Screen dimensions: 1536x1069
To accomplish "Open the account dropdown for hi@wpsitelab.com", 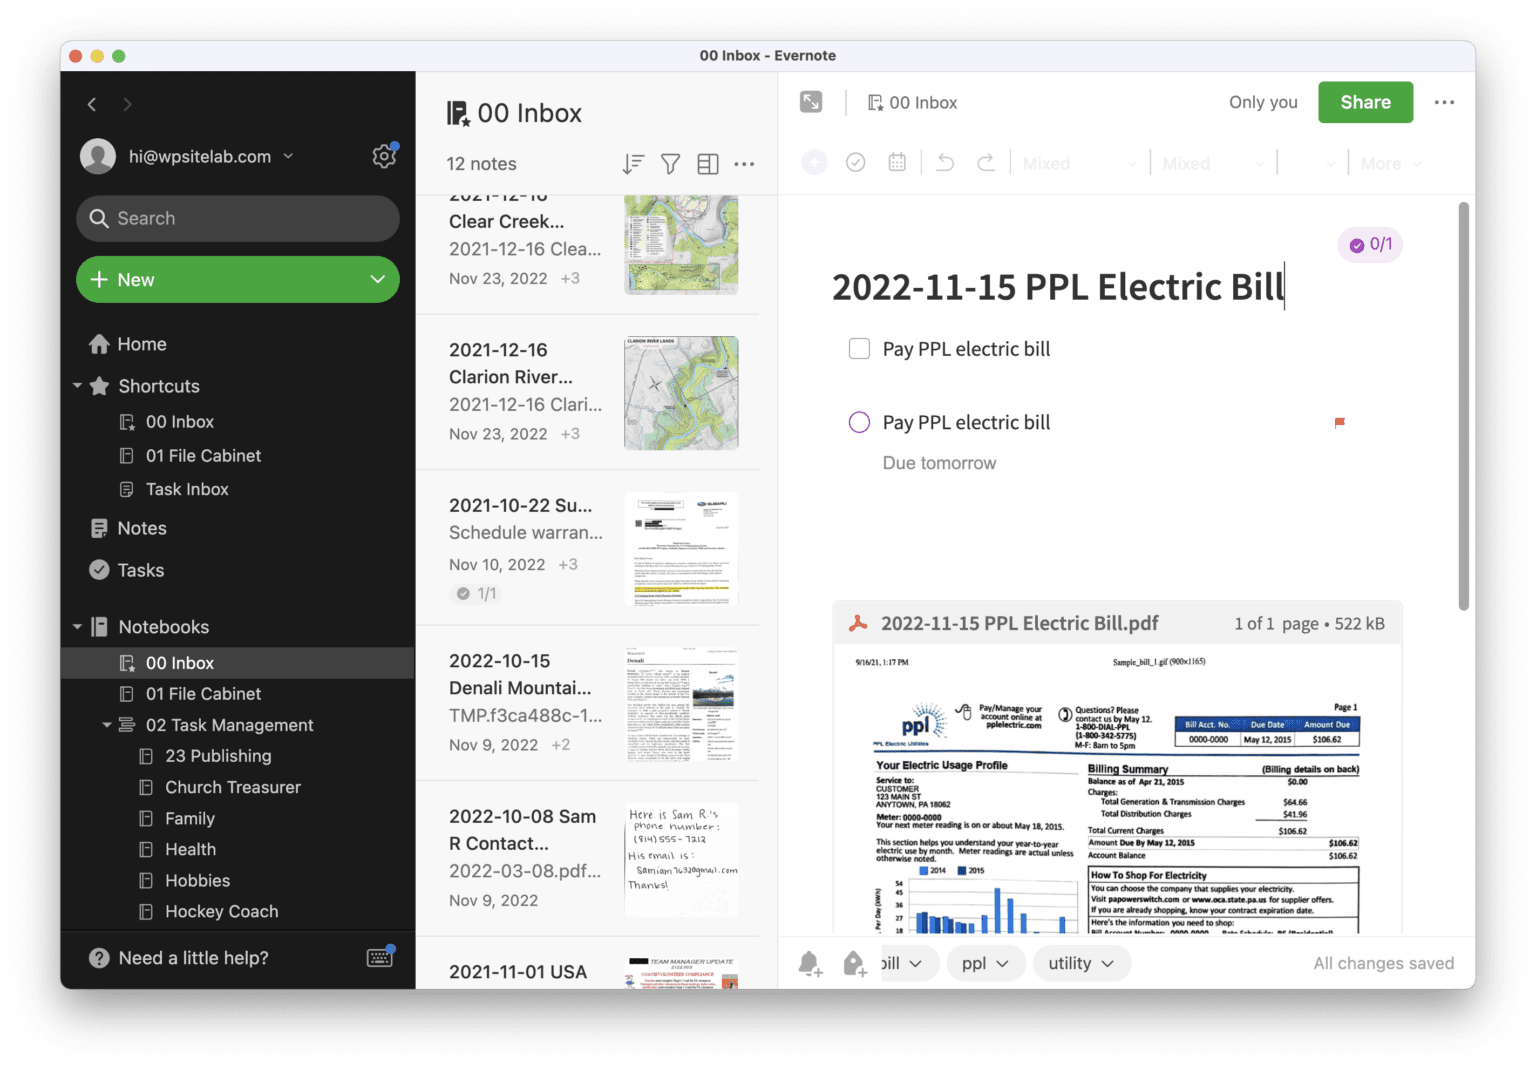I will [x=288, y=156].
